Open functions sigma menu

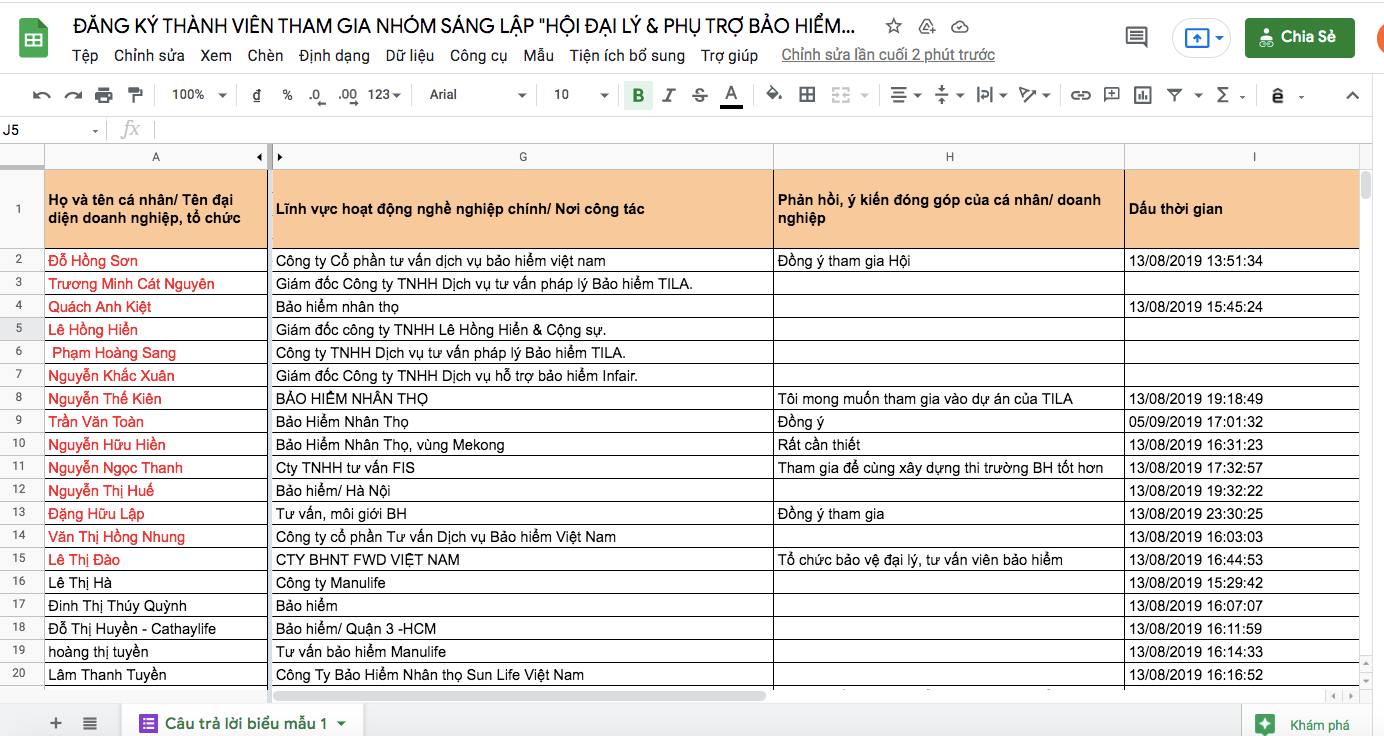click(1229, 95)
